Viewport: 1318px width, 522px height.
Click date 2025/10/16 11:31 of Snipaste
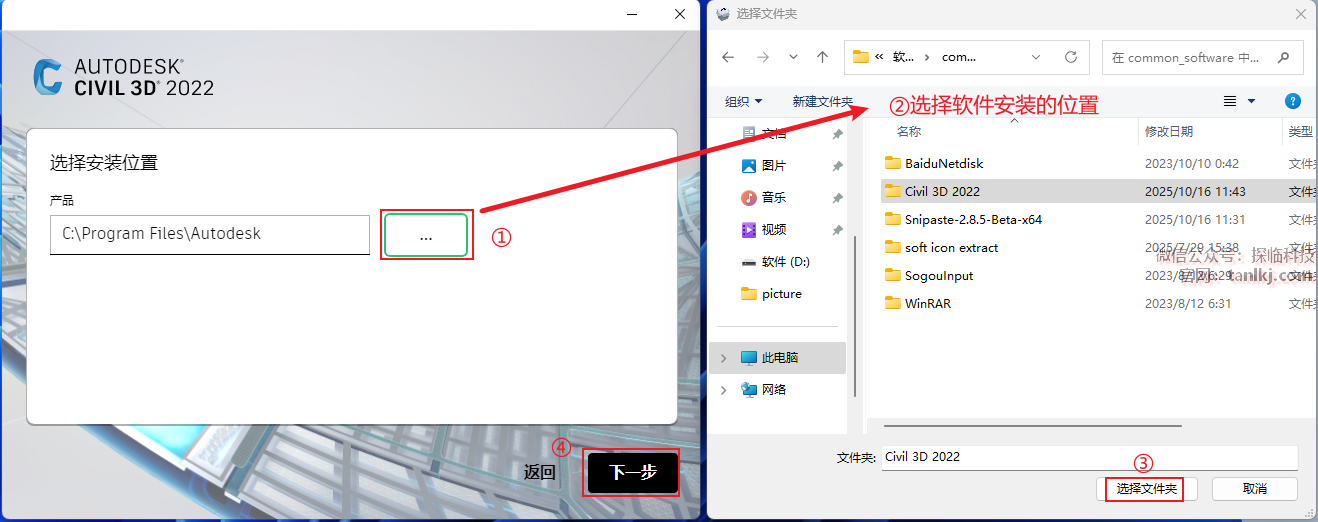tap(1195, 219)
